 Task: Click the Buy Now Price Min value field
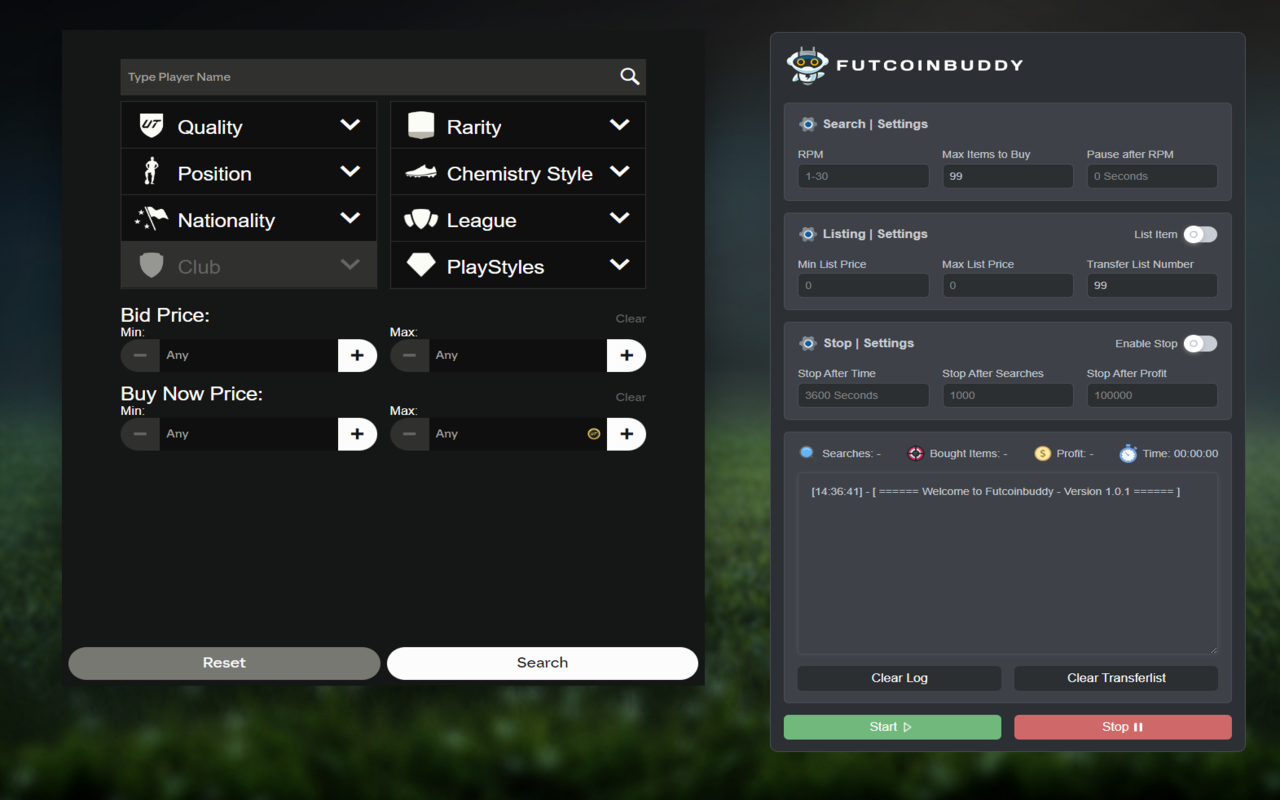click(249, 434)
